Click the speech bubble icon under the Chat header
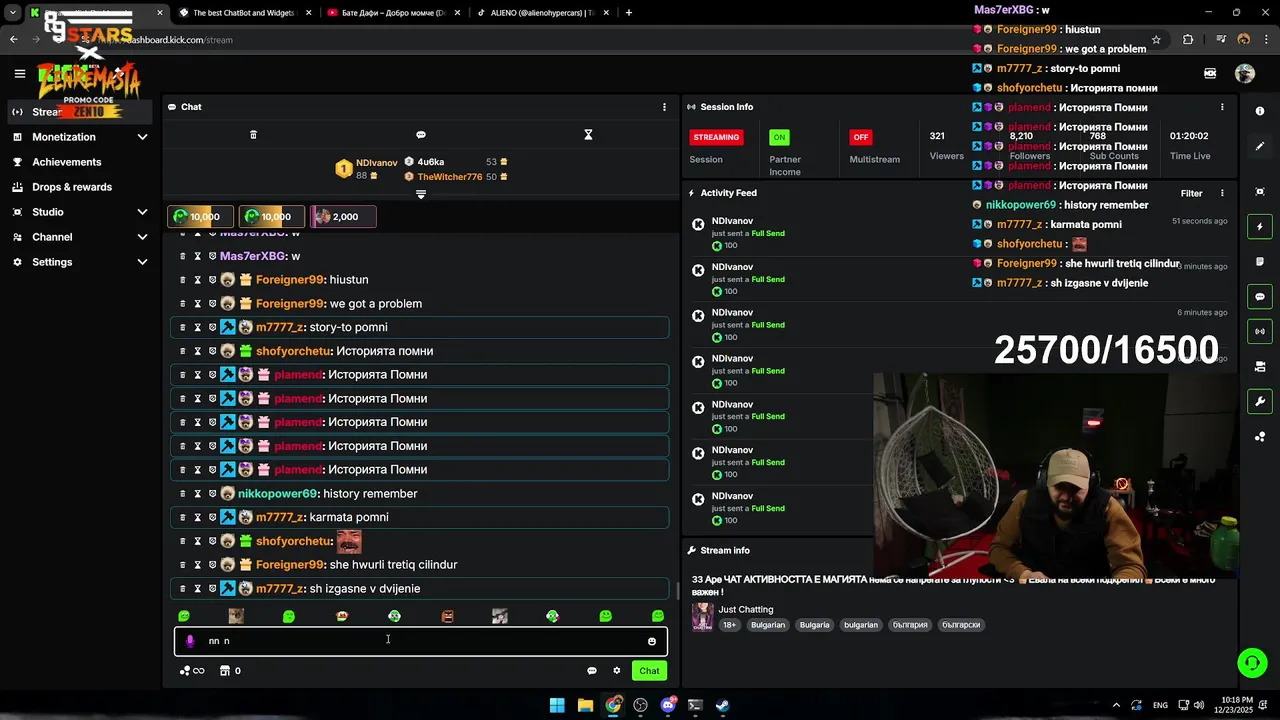1280x720 pixels. [421, 135]
